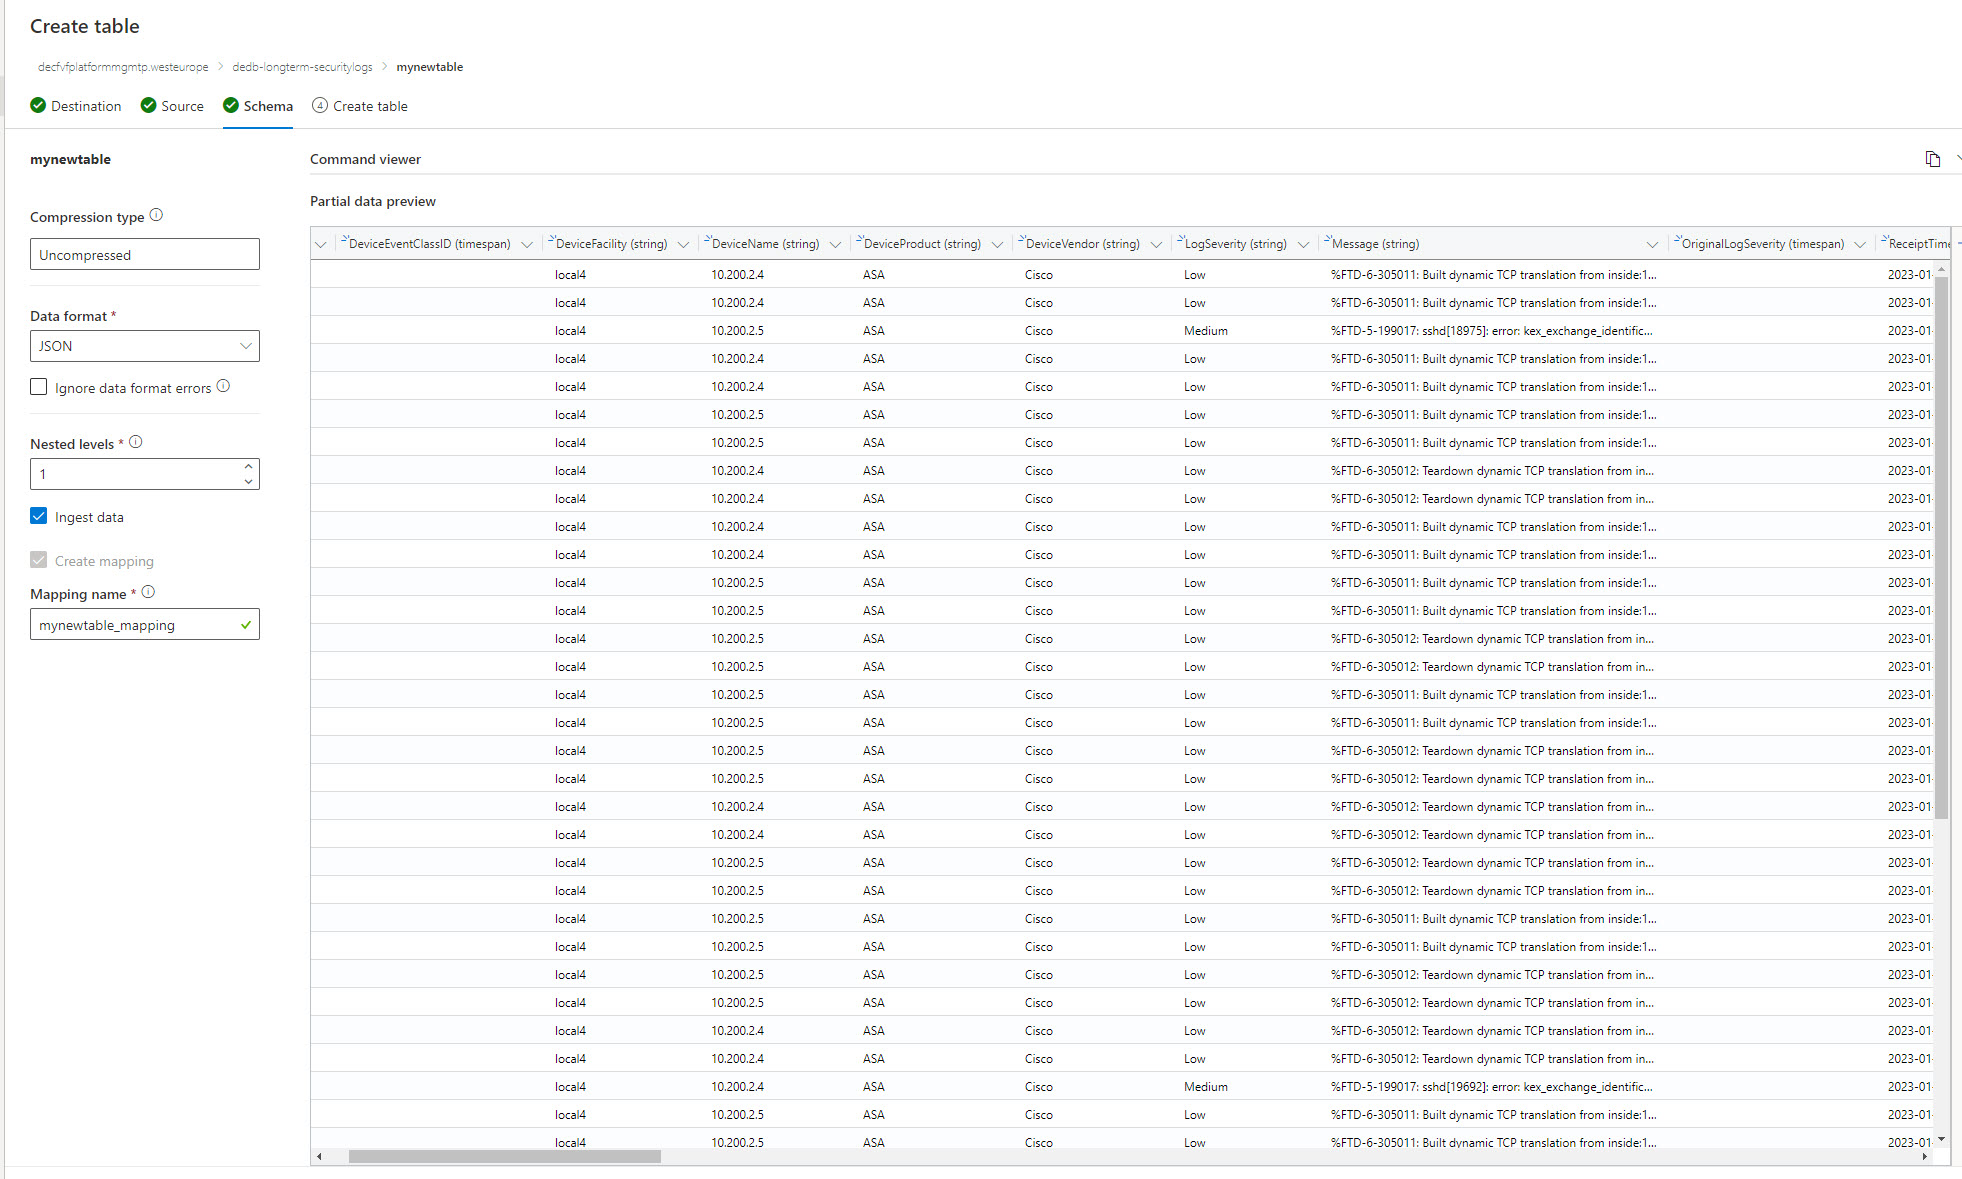Click the info icon beside Mapping name
This screenshot has height=1179, width=1962.
point(148,591)
